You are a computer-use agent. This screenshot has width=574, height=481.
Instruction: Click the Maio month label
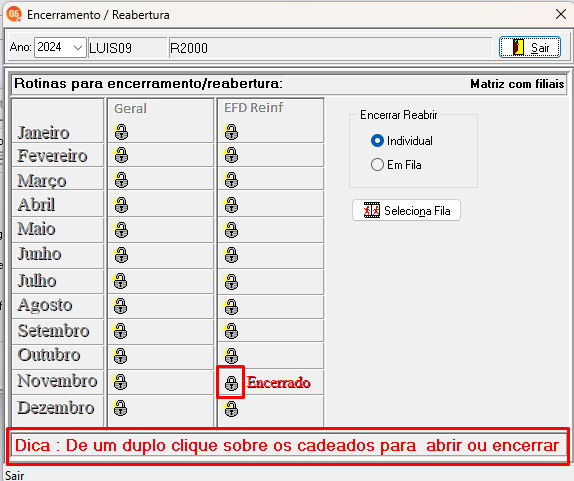click(36, 229)
